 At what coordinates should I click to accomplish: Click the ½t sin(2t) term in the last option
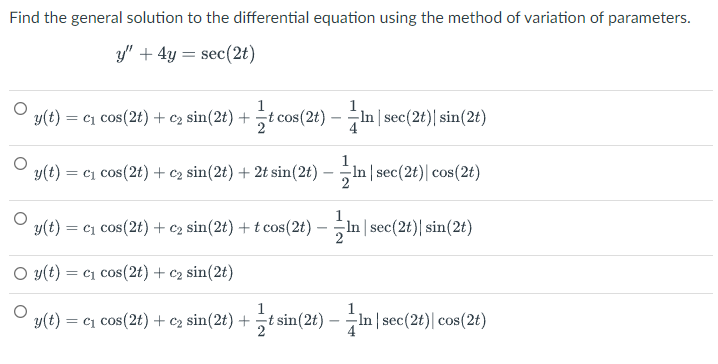(290, 321)
